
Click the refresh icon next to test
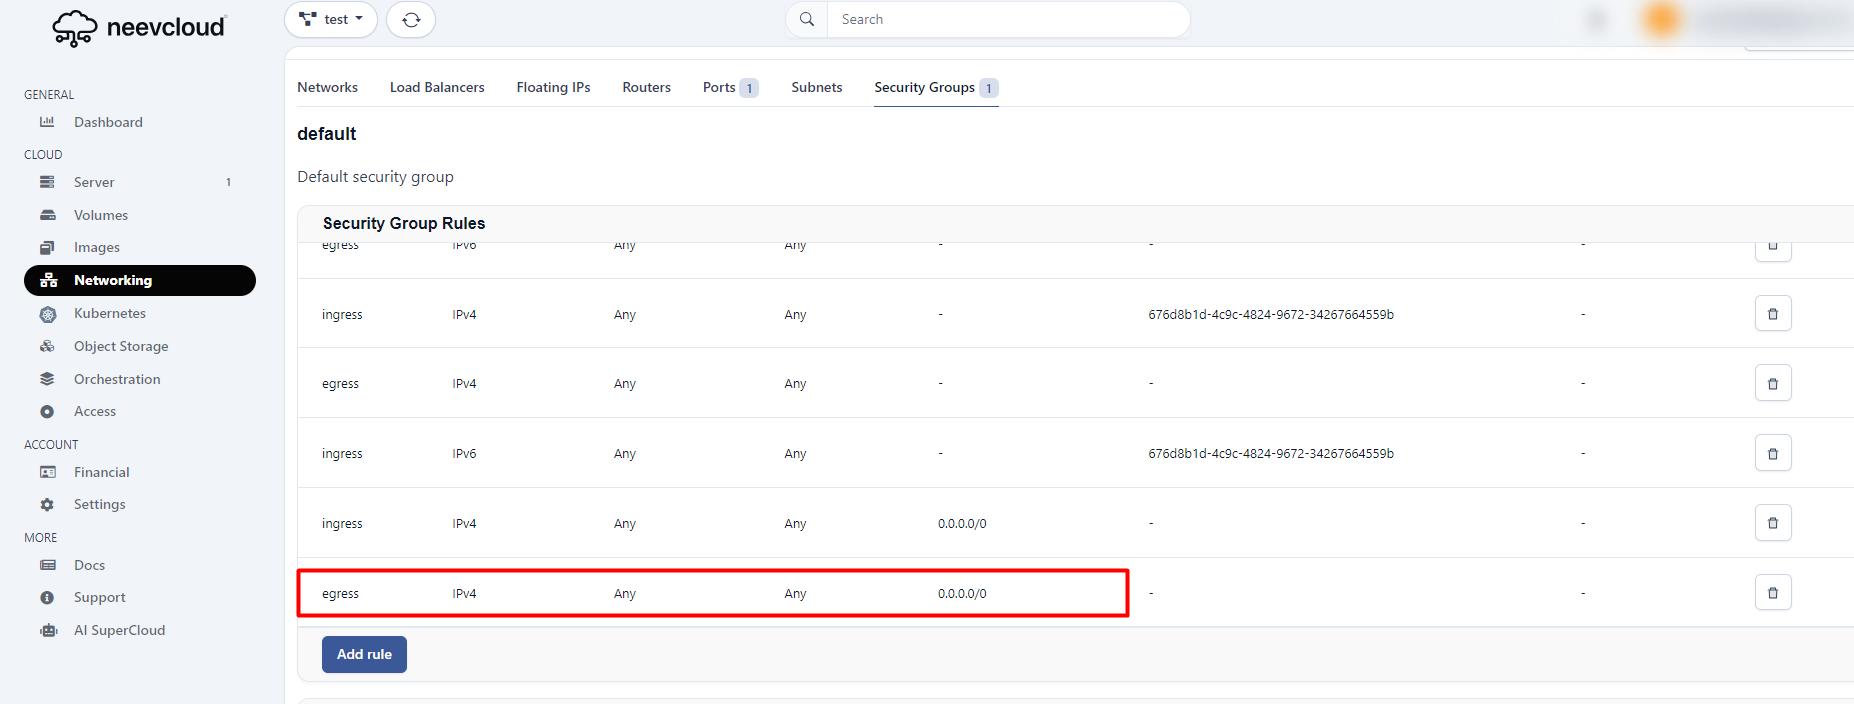pos(411,20)
